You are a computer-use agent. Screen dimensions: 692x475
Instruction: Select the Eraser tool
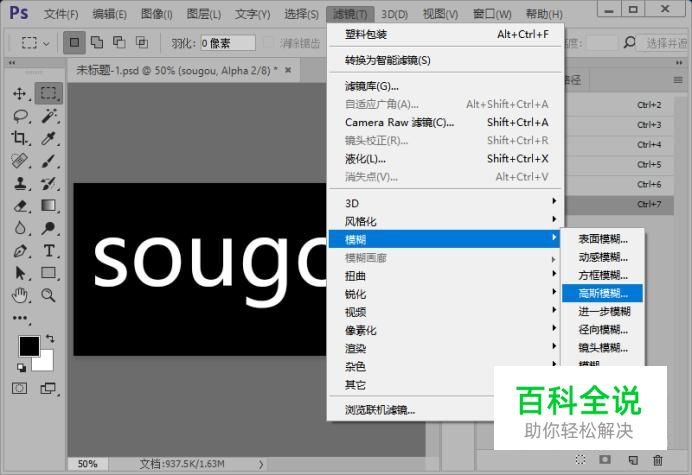pos(20,206)
